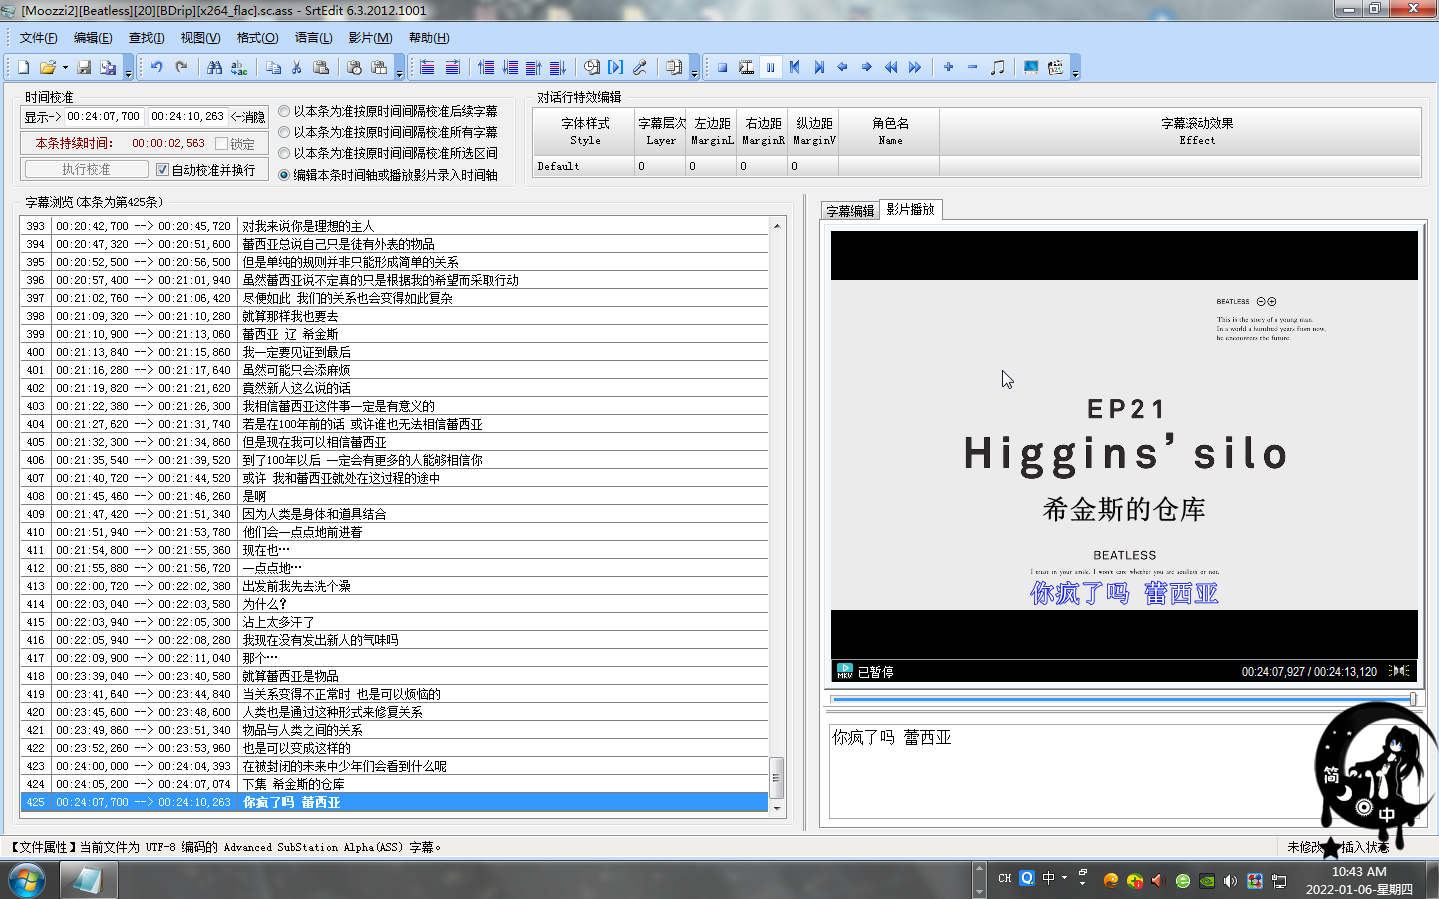
Task: Switch to the 字幕编辑 tab
Action: coord(850,211)
